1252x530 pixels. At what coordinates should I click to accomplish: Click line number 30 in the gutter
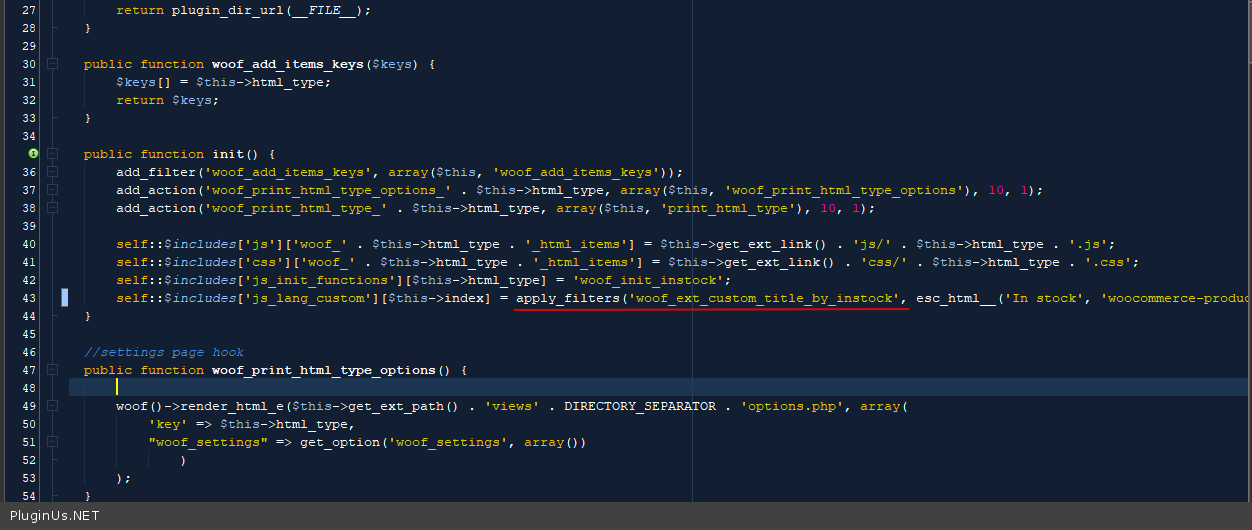coord(28,64)
